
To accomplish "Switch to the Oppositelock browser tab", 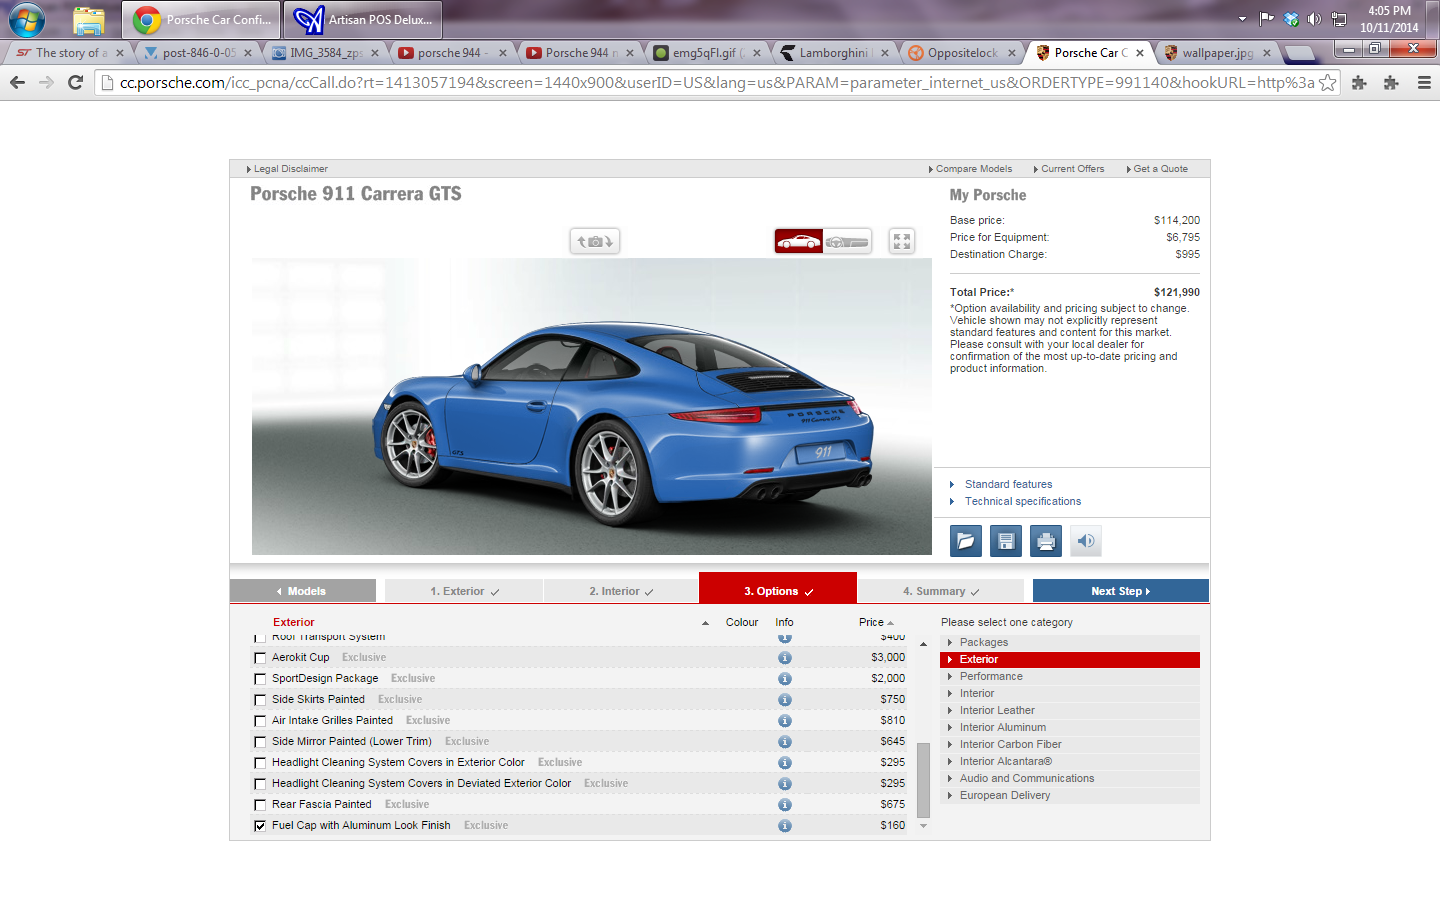I will pos(962,53).
